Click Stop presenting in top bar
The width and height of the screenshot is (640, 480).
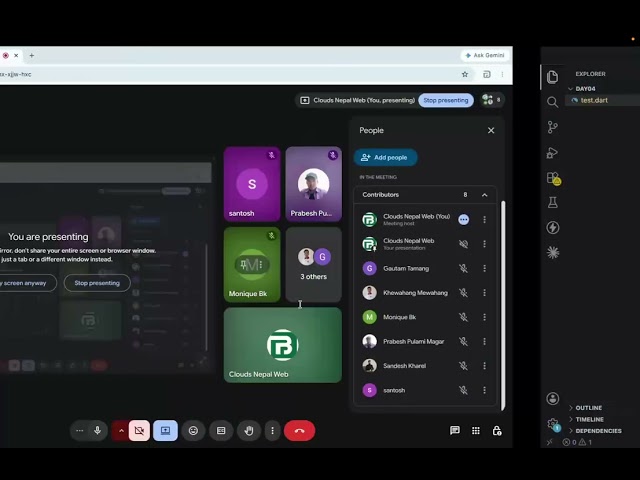point(446,100)
